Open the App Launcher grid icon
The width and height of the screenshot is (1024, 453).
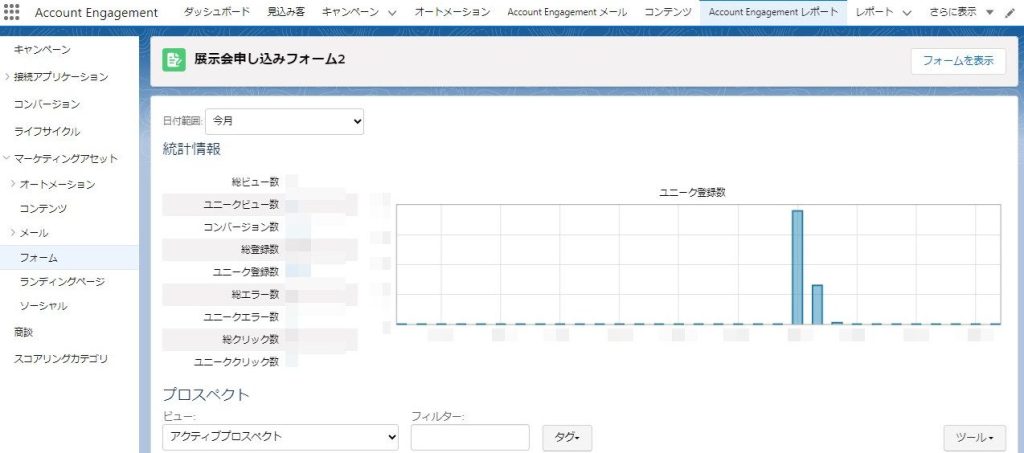(12, 12)
